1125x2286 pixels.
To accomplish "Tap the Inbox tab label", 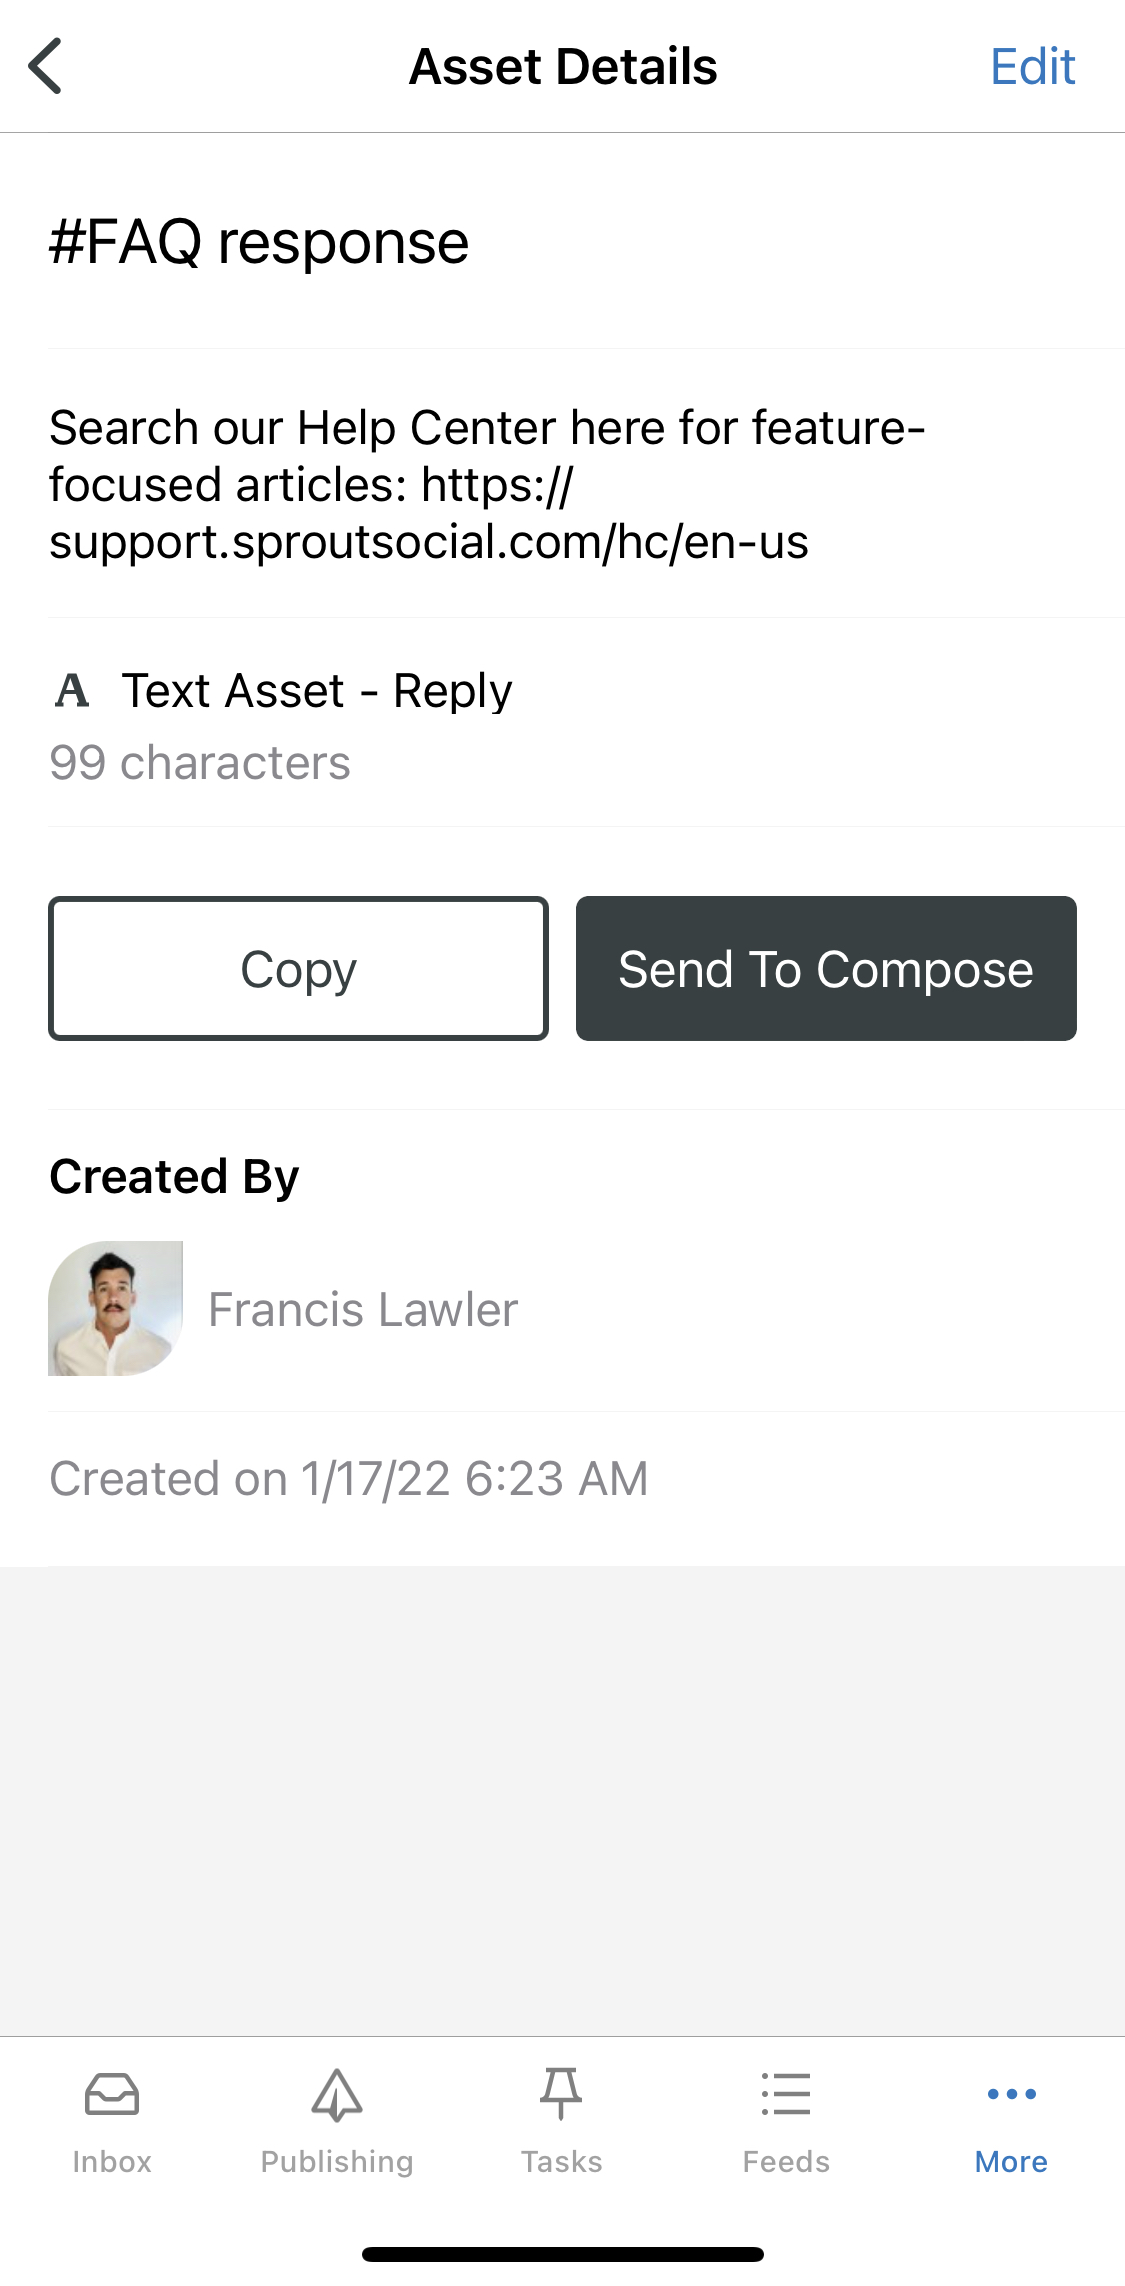I will pyautogui.click(x=112, y=2162).
